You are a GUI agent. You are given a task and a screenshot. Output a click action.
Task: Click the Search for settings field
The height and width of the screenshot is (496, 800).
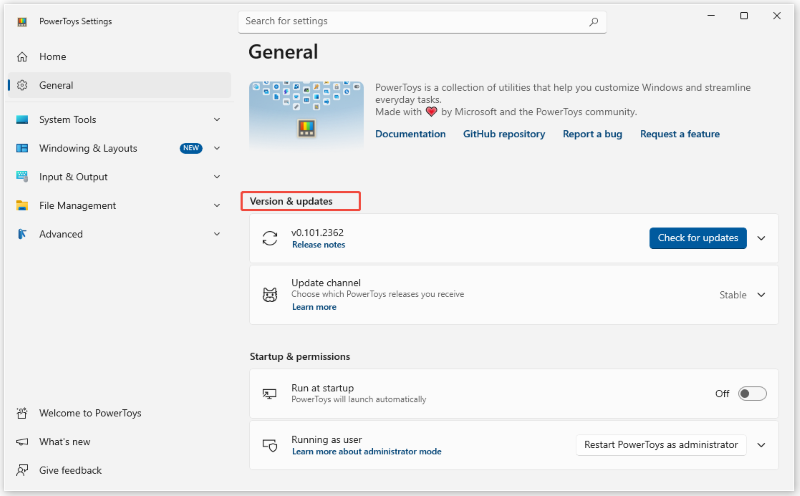coord(422,22)
